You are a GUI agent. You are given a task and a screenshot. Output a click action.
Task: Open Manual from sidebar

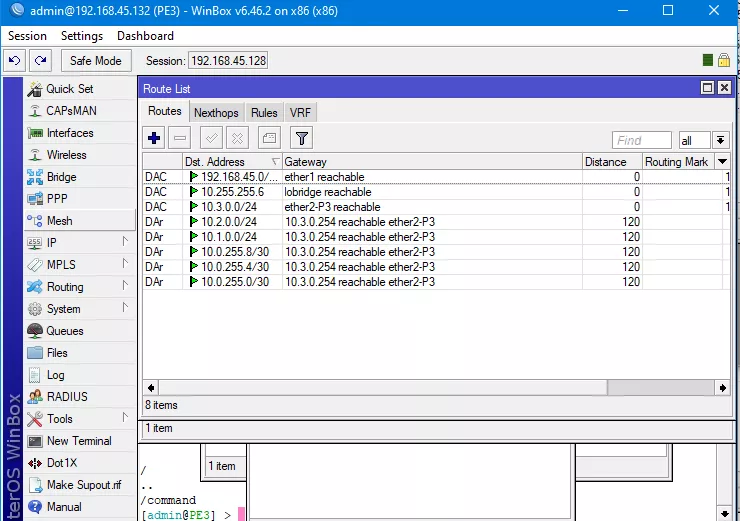tap(79, 507)
